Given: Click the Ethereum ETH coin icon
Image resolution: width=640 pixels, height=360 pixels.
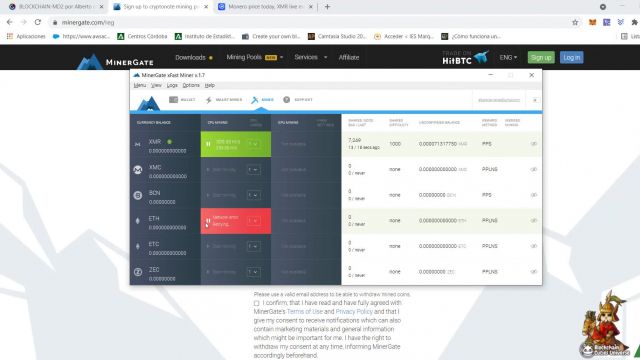Looking at the screenshot, I should click(x=138, y=221).
